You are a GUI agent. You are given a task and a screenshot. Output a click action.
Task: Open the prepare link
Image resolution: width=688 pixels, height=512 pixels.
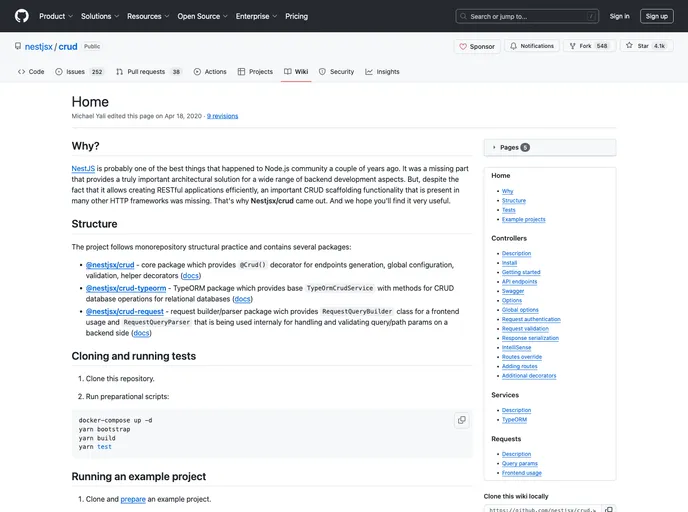coord(133,499)
